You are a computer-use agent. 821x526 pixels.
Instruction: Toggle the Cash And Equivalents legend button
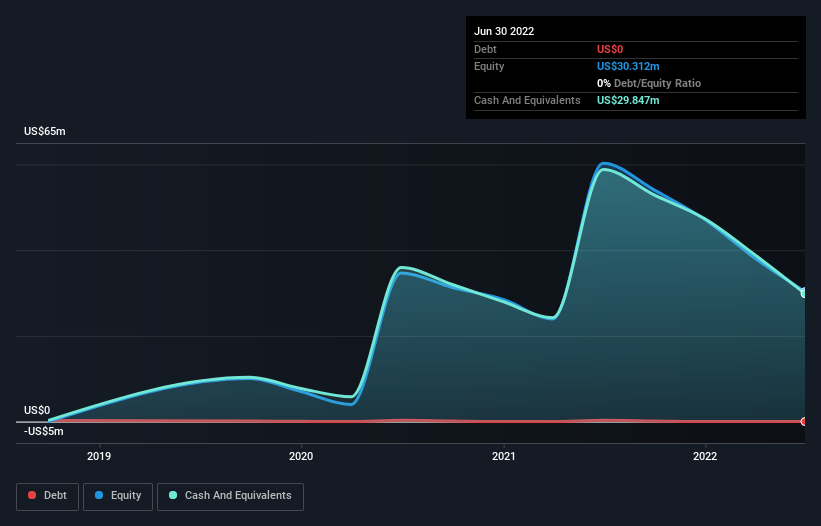click(230, 496)
